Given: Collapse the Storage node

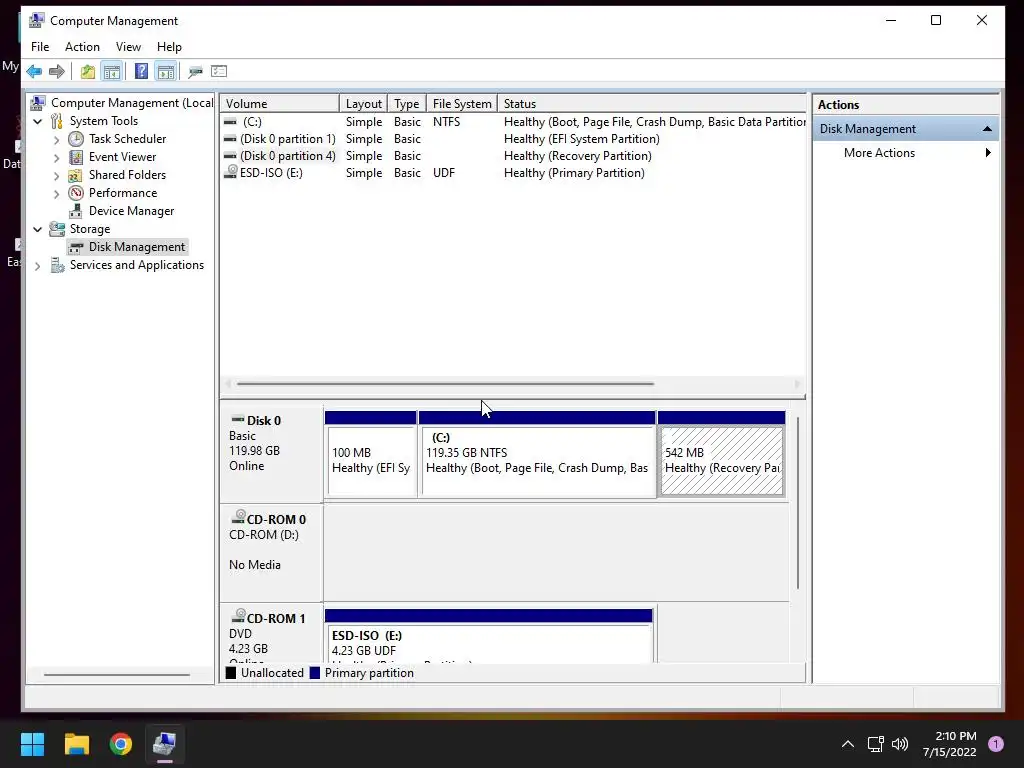Looking at the screenshot, I should point(38,229).
